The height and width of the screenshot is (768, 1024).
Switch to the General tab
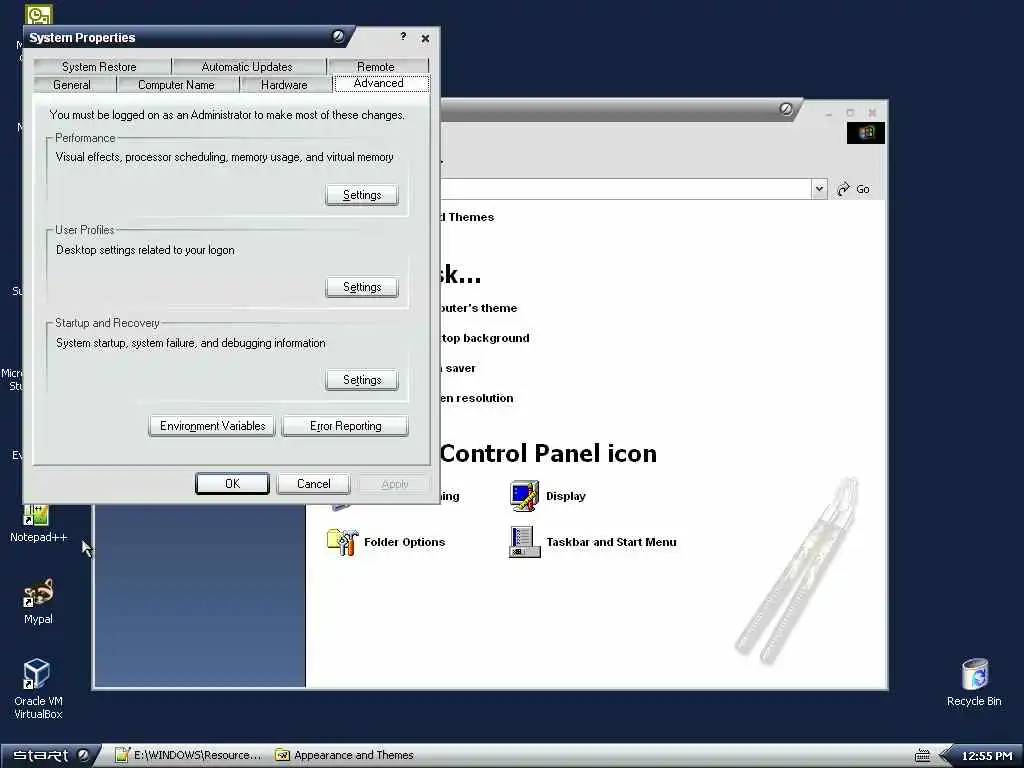point(72,85)
